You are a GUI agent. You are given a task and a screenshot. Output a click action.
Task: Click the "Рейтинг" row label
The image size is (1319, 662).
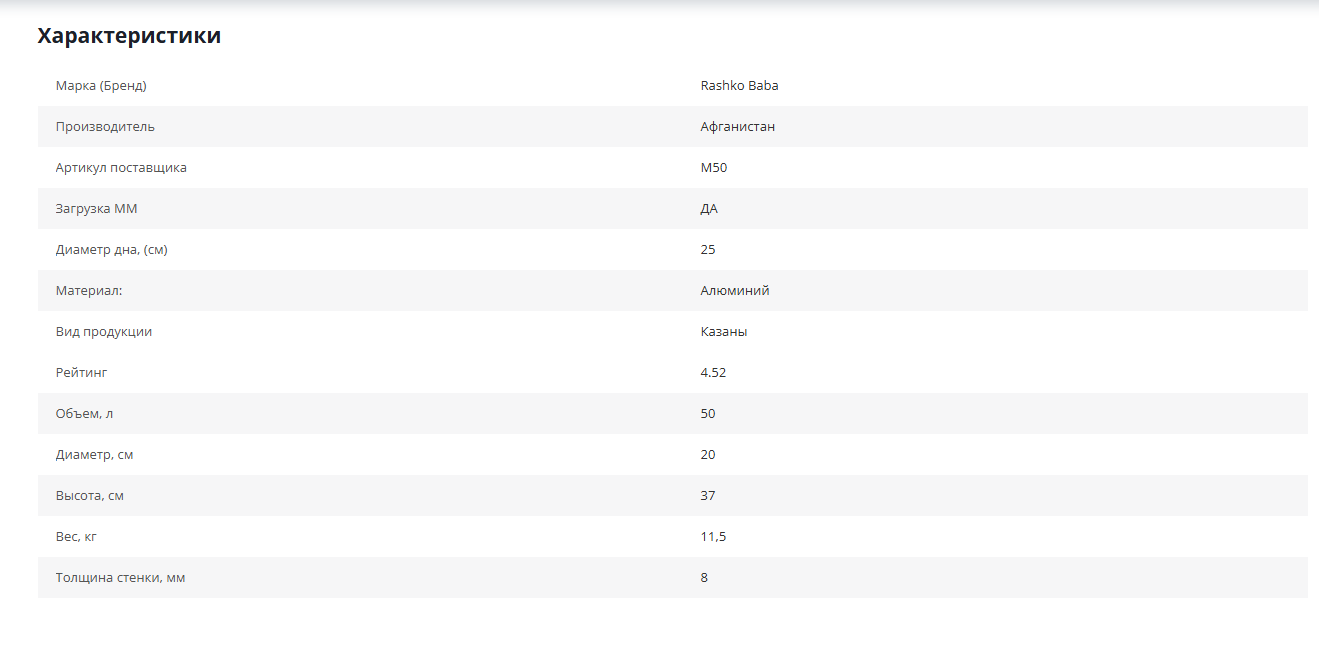[81, 373]
